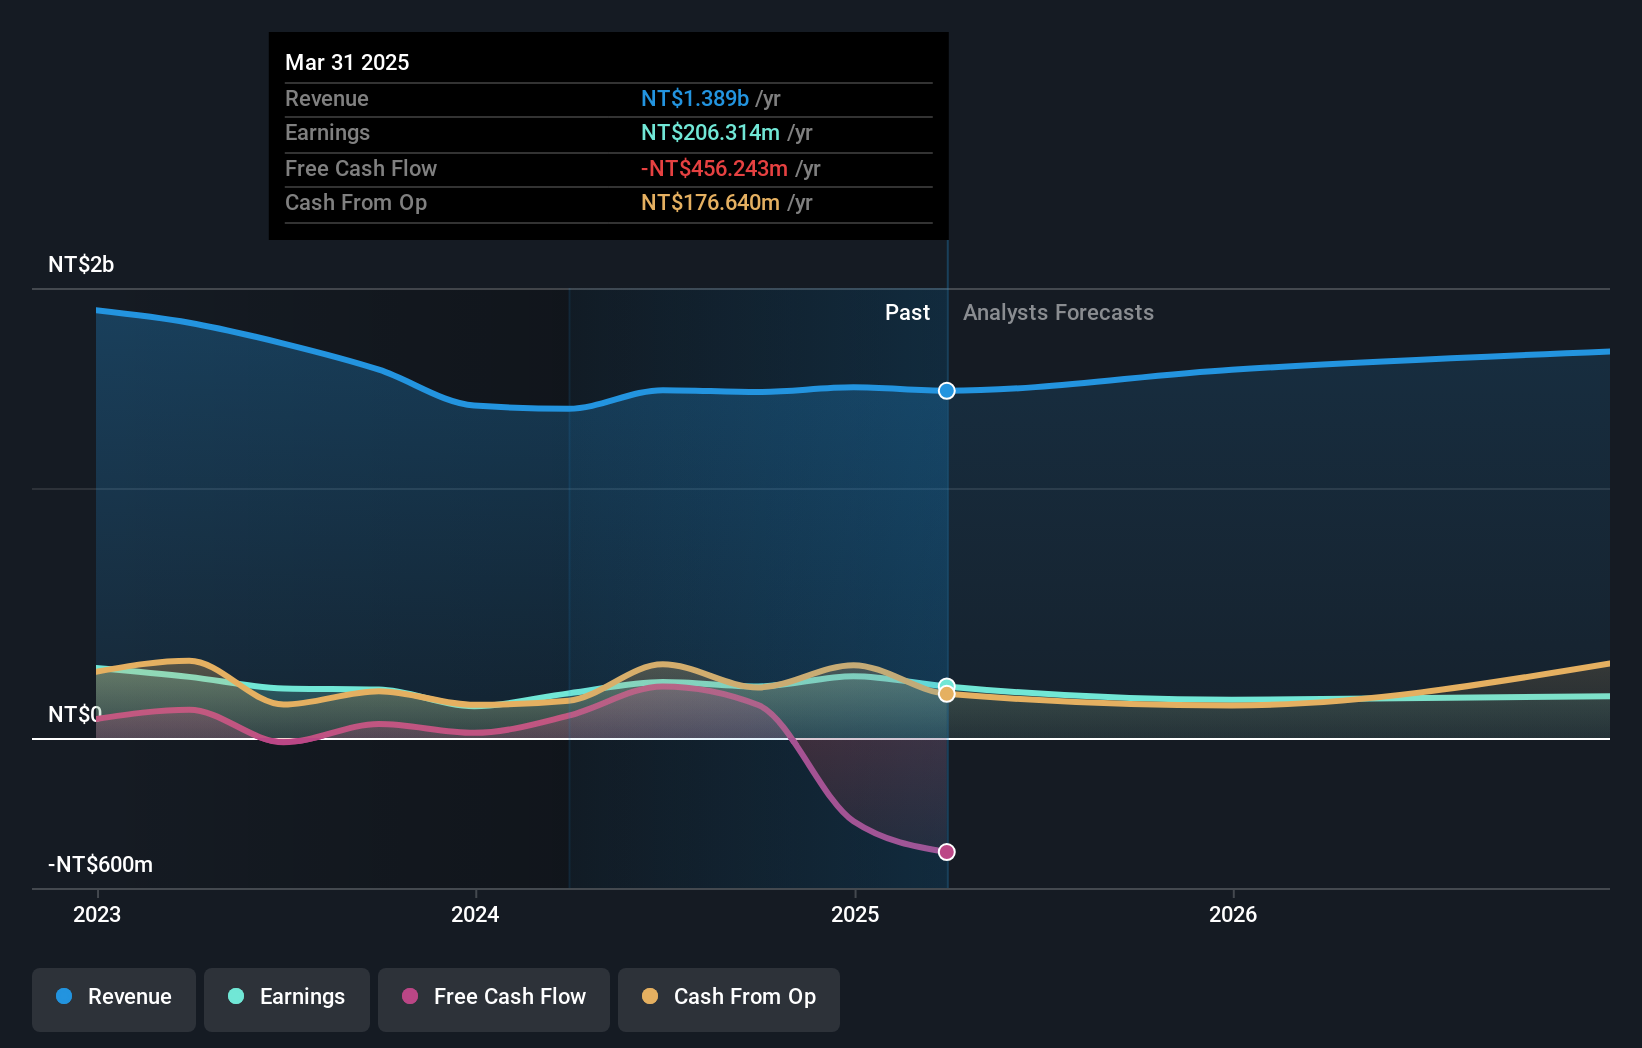Click the Analysts Forecasts label

click(x=1058, y=313)
